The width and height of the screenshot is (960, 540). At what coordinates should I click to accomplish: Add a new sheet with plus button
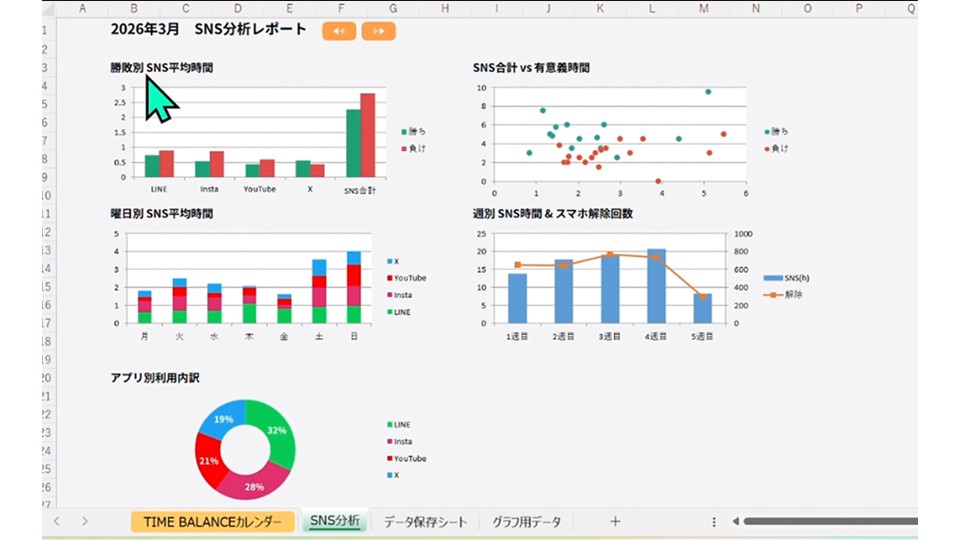point(615,521)
